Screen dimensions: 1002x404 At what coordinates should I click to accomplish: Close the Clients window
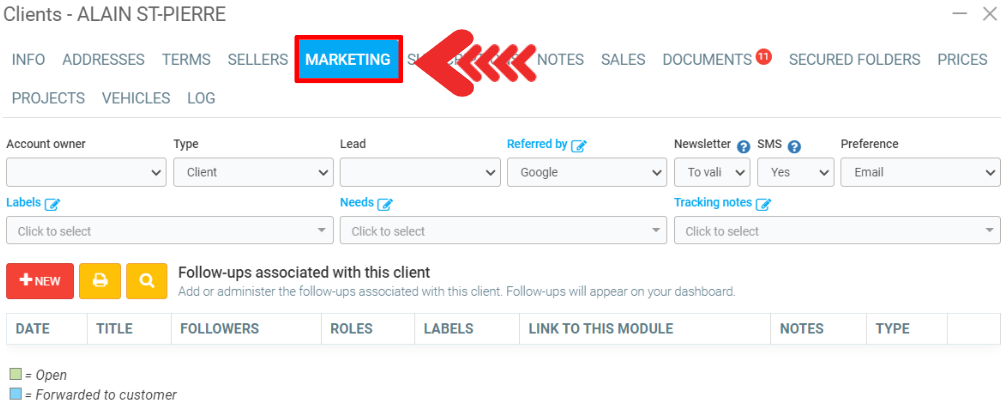click(x=989, y=14)
